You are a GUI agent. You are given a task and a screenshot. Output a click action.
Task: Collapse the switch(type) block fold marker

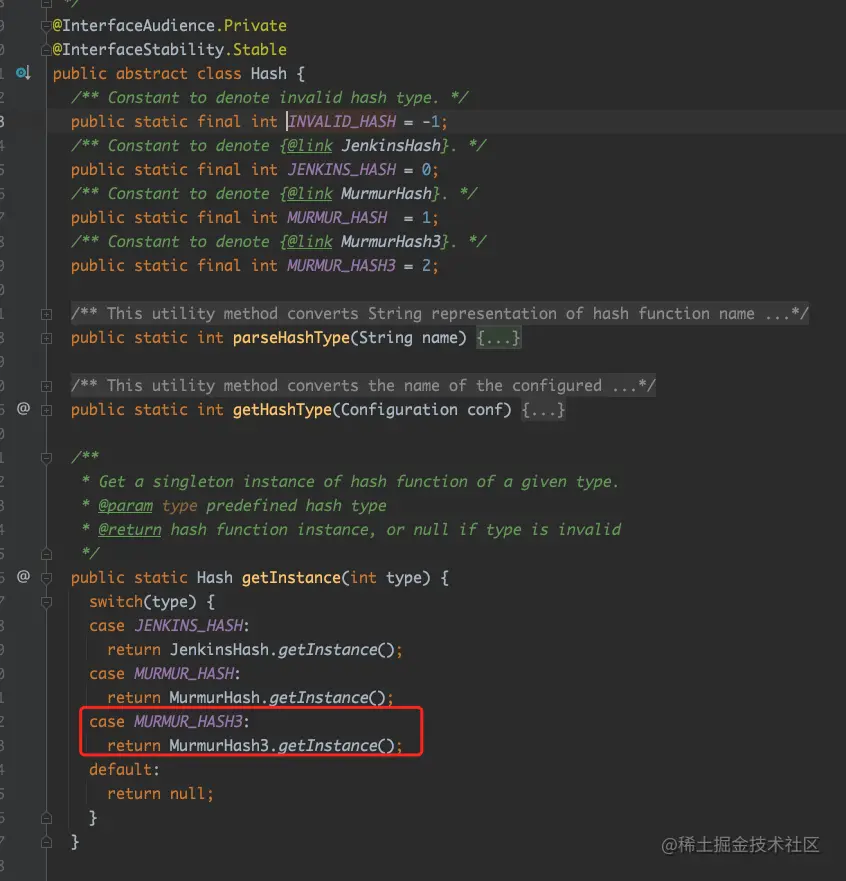(x=47, y=602)
